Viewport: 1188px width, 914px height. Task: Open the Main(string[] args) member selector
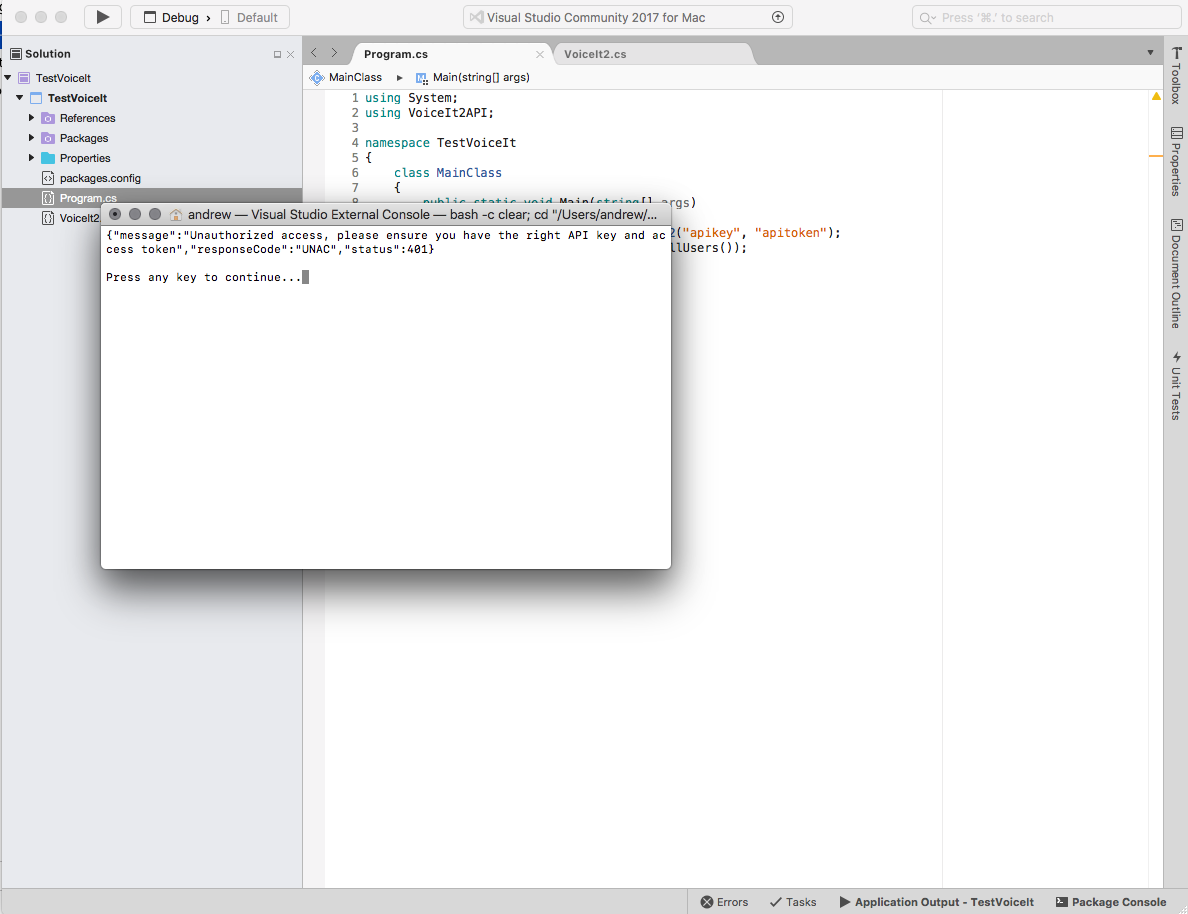(x=481, y=77)
